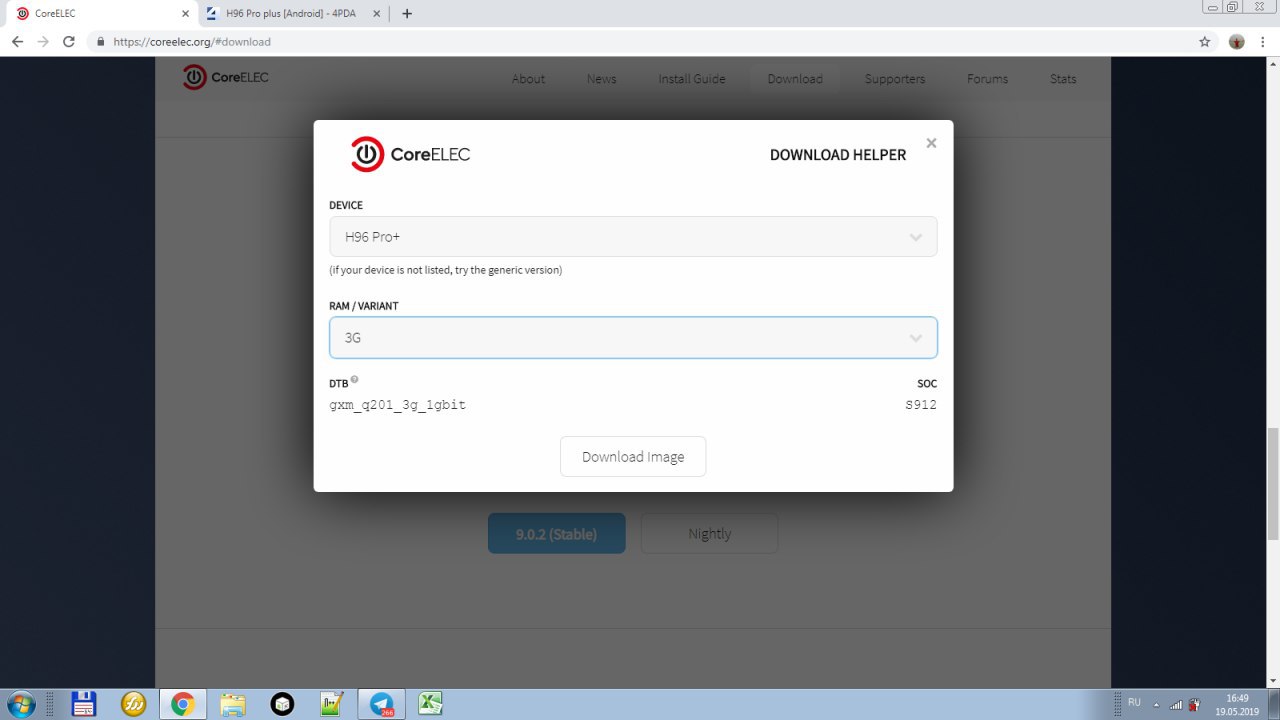Viewport: 1280px width, 720px height.
Task: Click the Download Image button
Action: pos(633,456)
